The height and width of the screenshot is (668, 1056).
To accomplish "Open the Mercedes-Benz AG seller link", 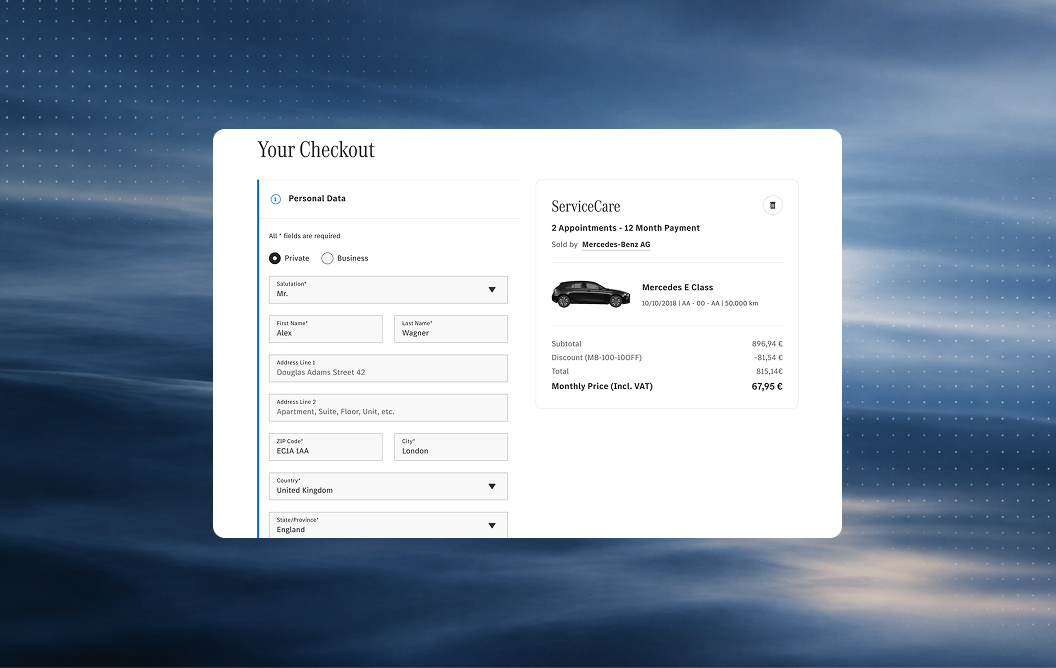I will tap(616, 244).
